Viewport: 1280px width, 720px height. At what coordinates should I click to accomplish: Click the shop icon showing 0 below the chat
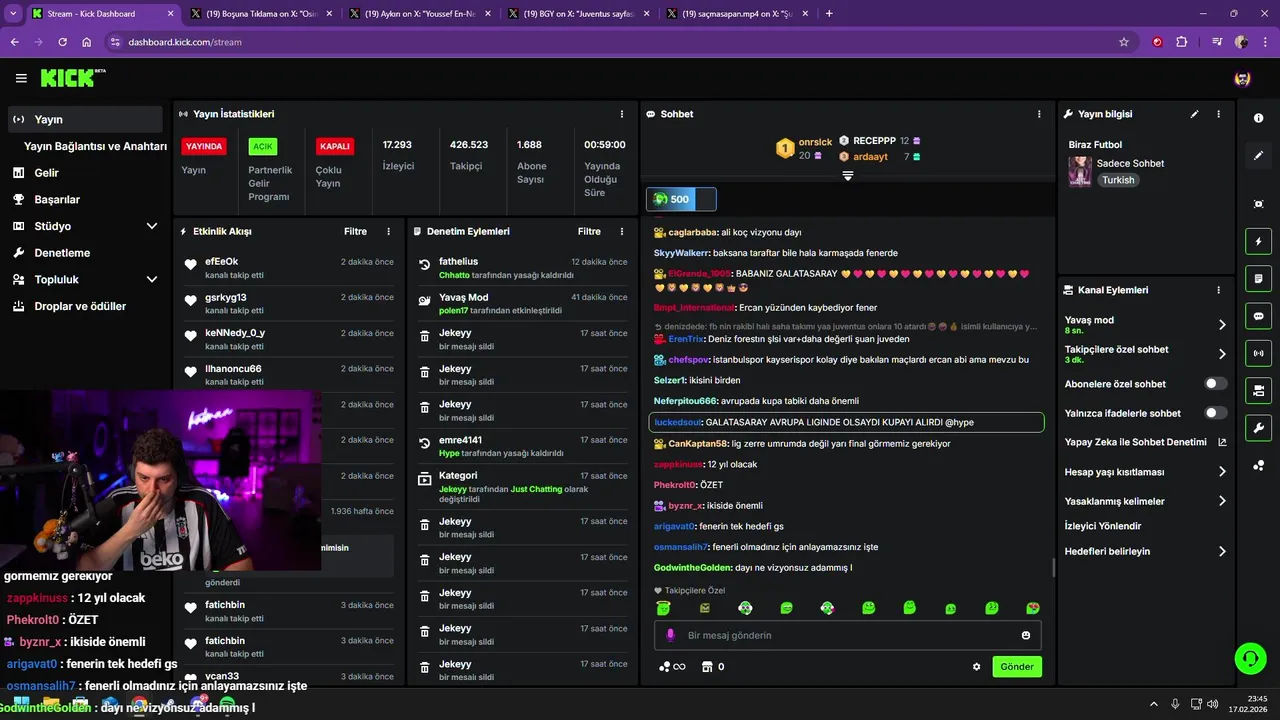click(x=712, y=667)
